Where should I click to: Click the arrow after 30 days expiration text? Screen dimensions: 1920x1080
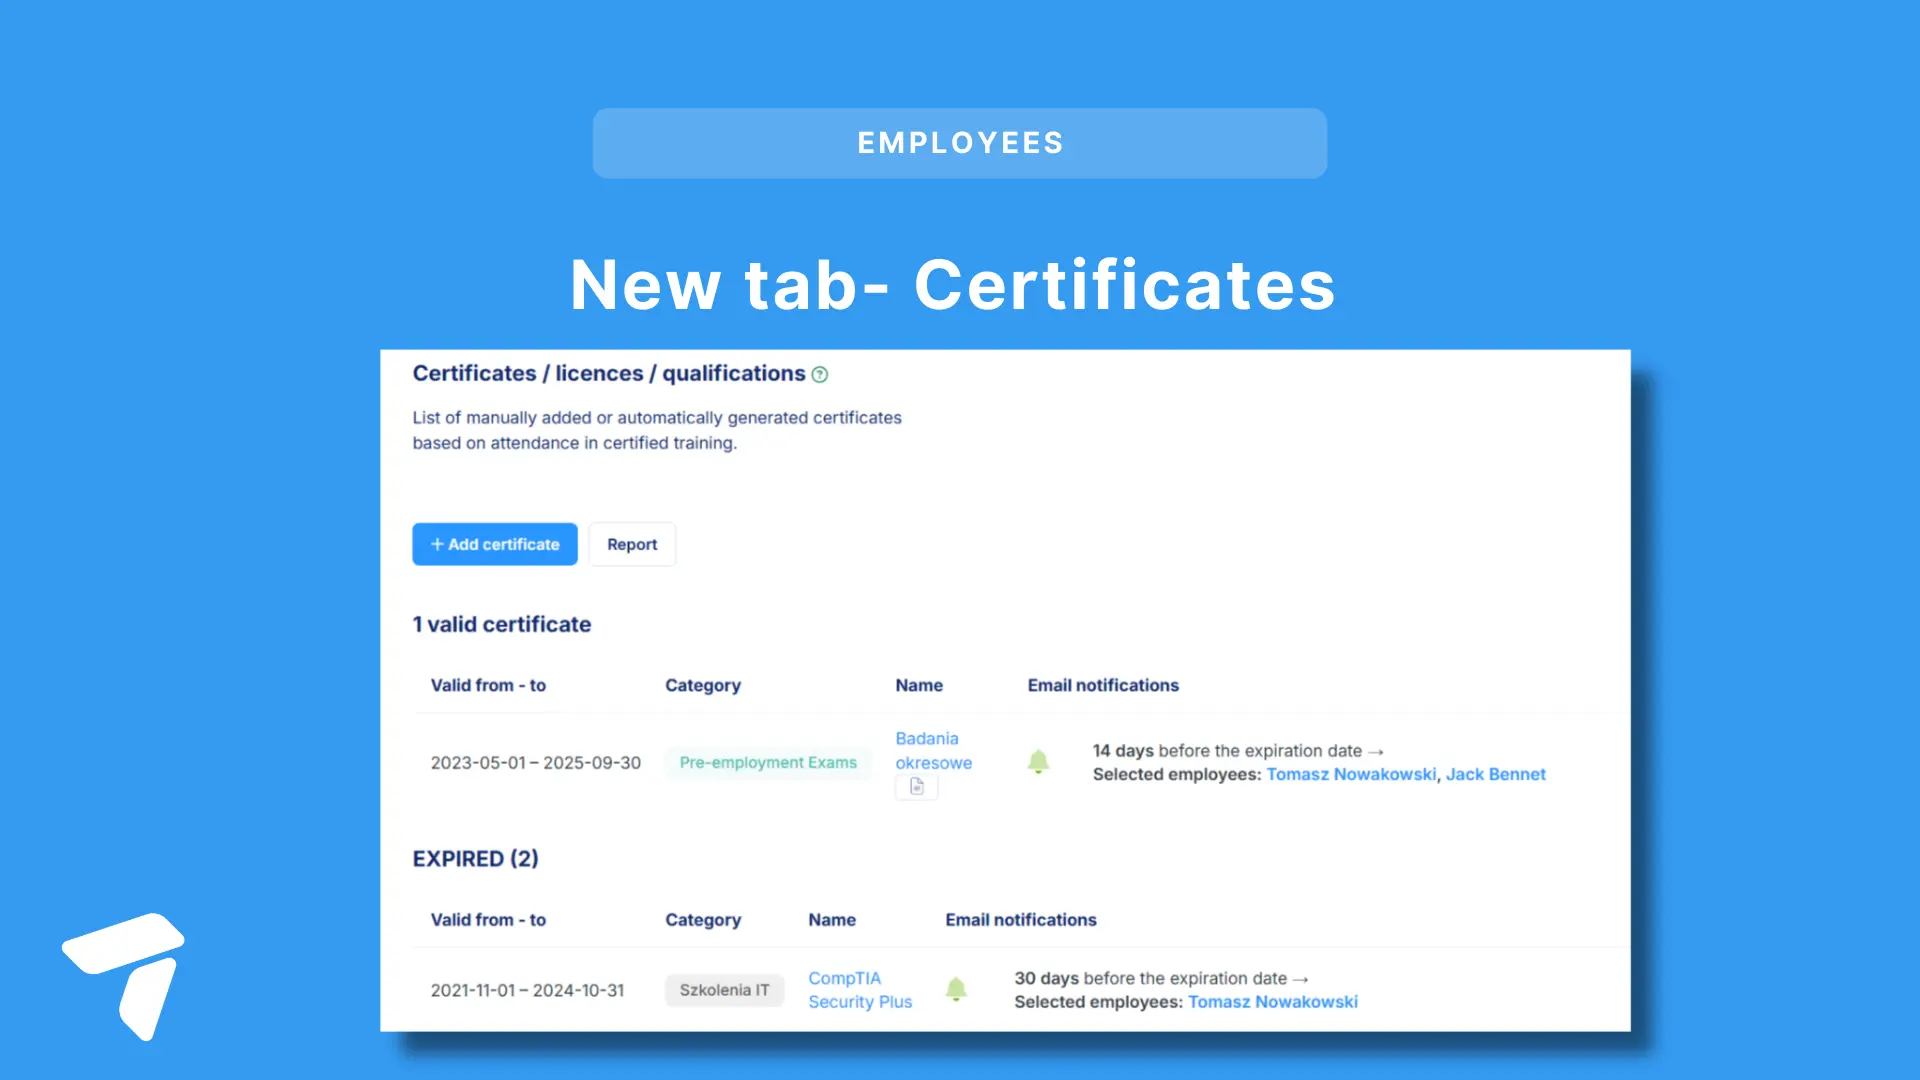coord(1300,979)
